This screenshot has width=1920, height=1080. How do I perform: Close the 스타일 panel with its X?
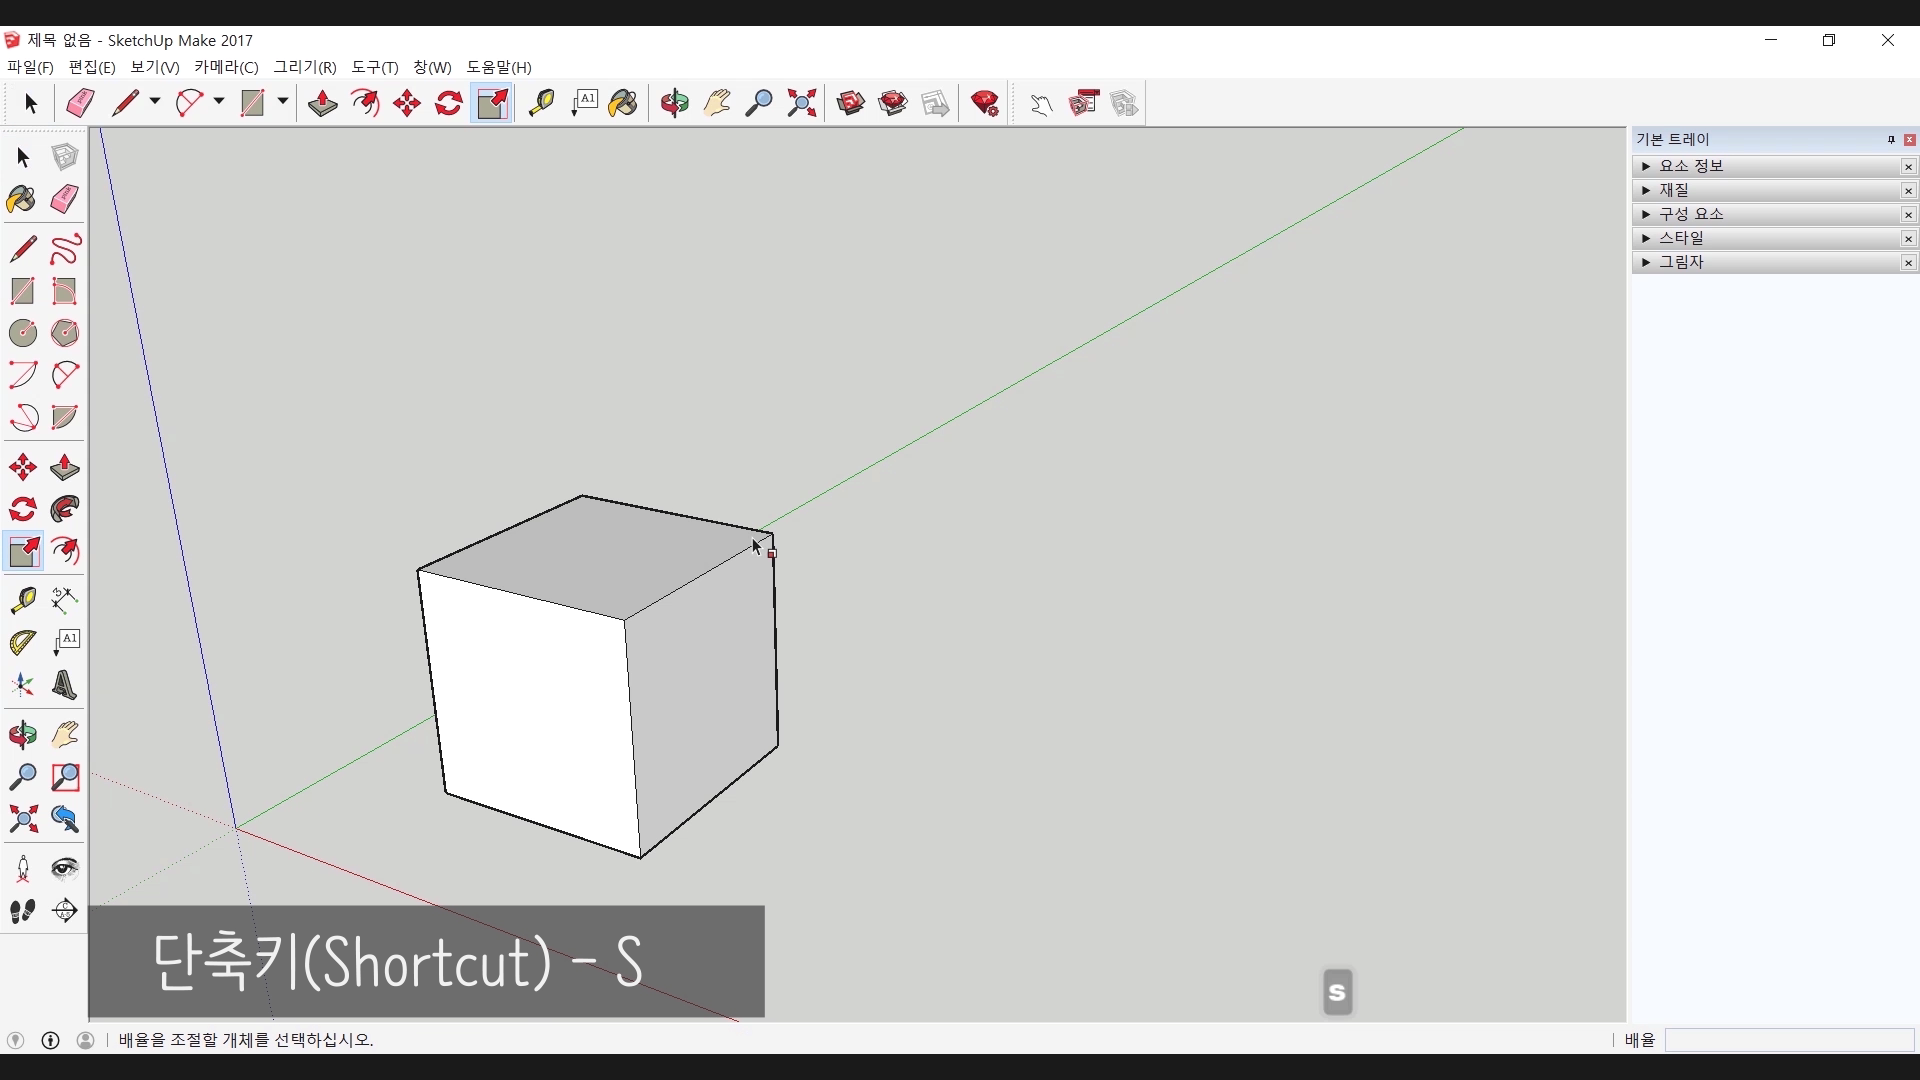(1908, 238)
